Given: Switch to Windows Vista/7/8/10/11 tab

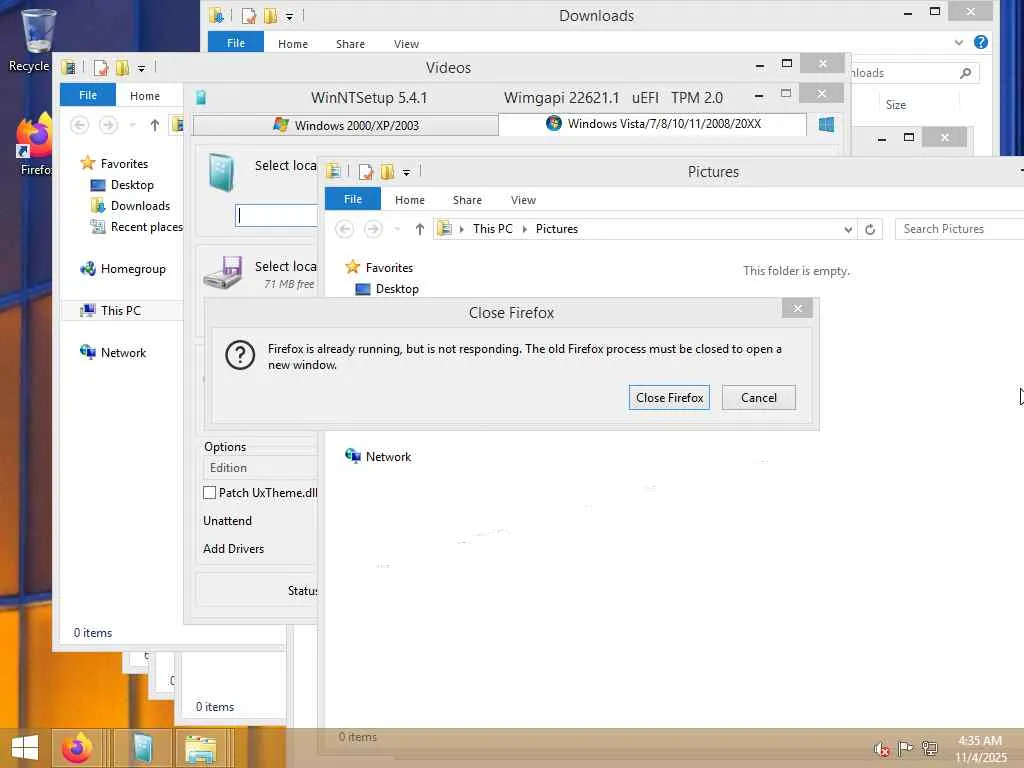Looking at the screenshot, I should (652, 123).
